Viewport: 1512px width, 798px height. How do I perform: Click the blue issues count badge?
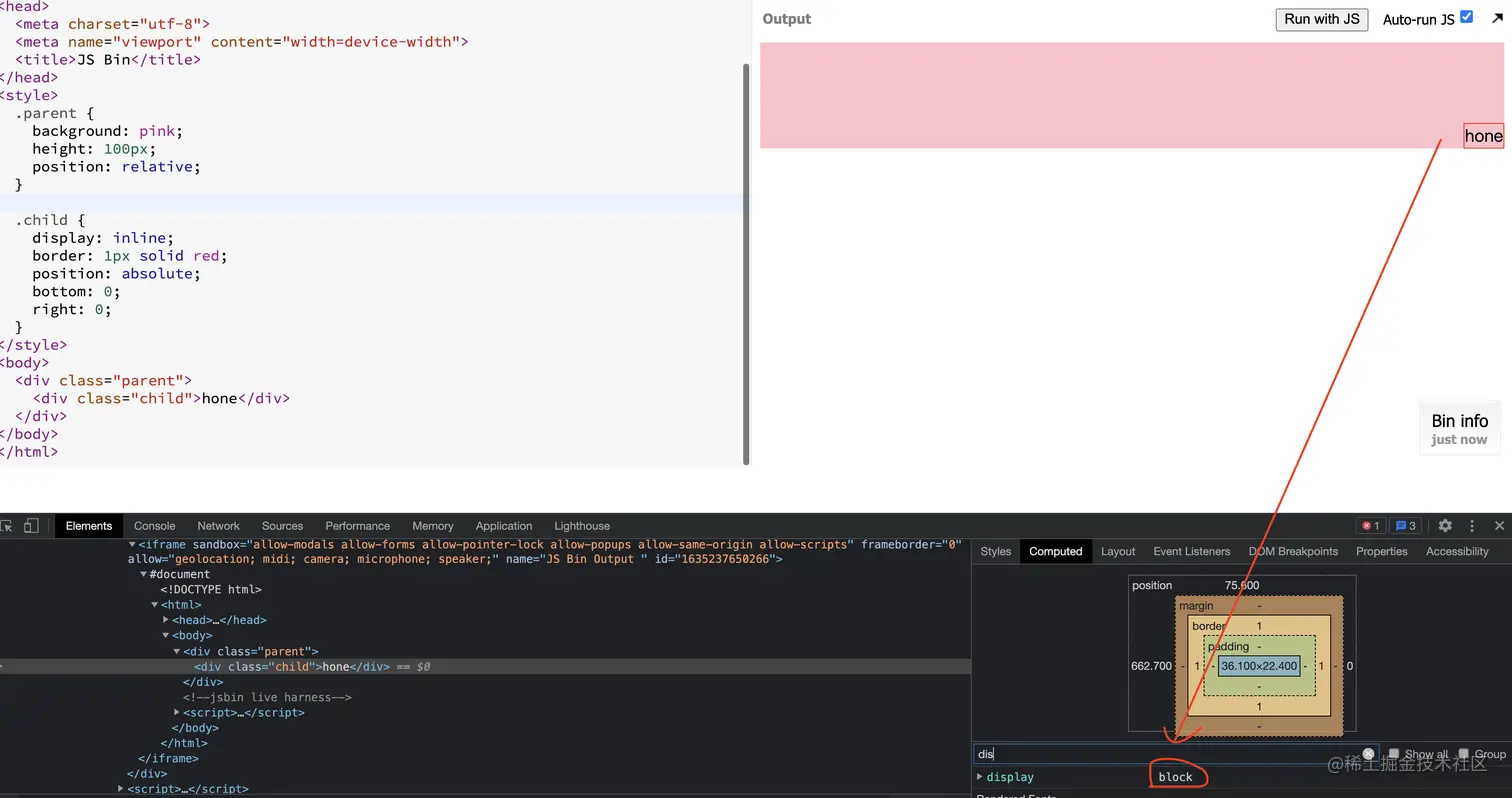coord(1406,526)
